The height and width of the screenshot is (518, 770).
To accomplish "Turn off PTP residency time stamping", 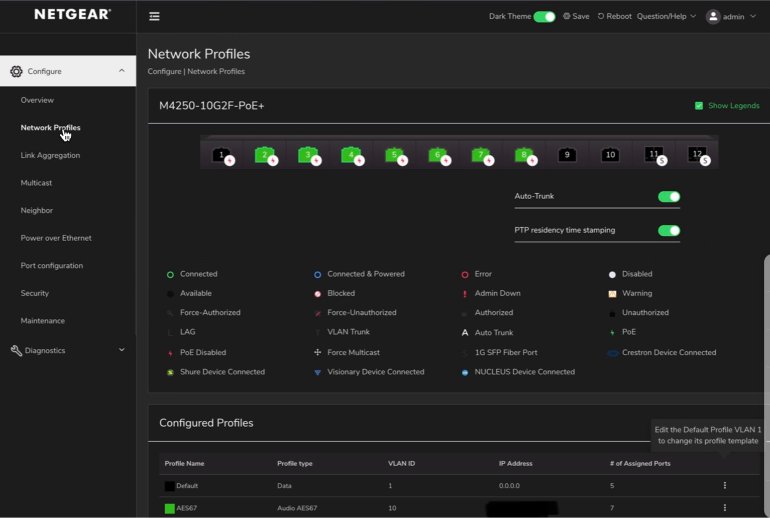I will click(x=668, y=231).
